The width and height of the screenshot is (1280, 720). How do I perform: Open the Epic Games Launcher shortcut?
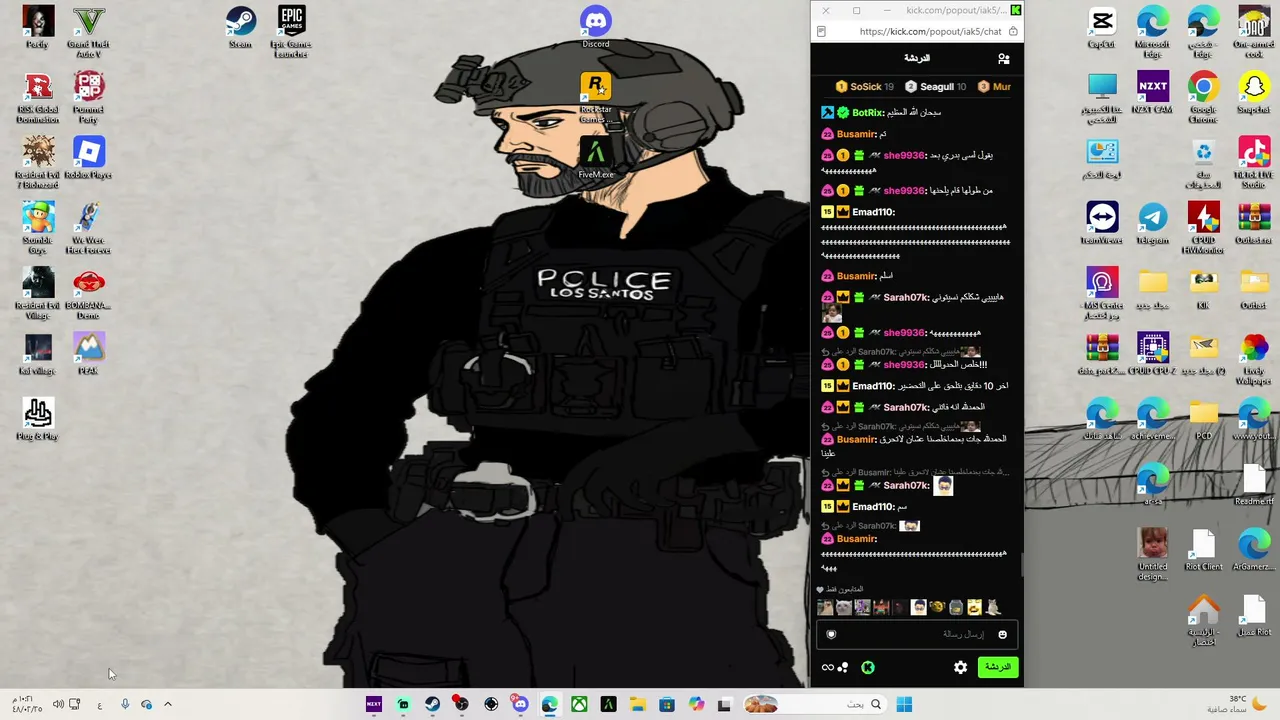[291, 32]
